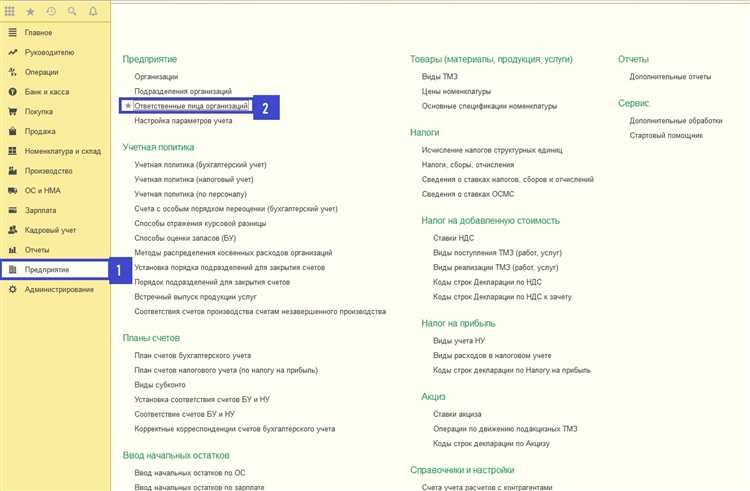The image size is (750, 491).
Task: Open Операции по движению подакцизных ТМЗ
Action: pyautogui.click(x=505, y=429)
